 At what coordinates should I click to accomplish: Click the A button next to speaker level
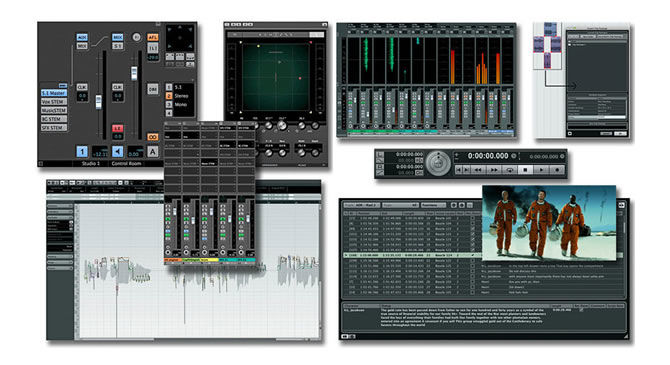coord(153,151)
